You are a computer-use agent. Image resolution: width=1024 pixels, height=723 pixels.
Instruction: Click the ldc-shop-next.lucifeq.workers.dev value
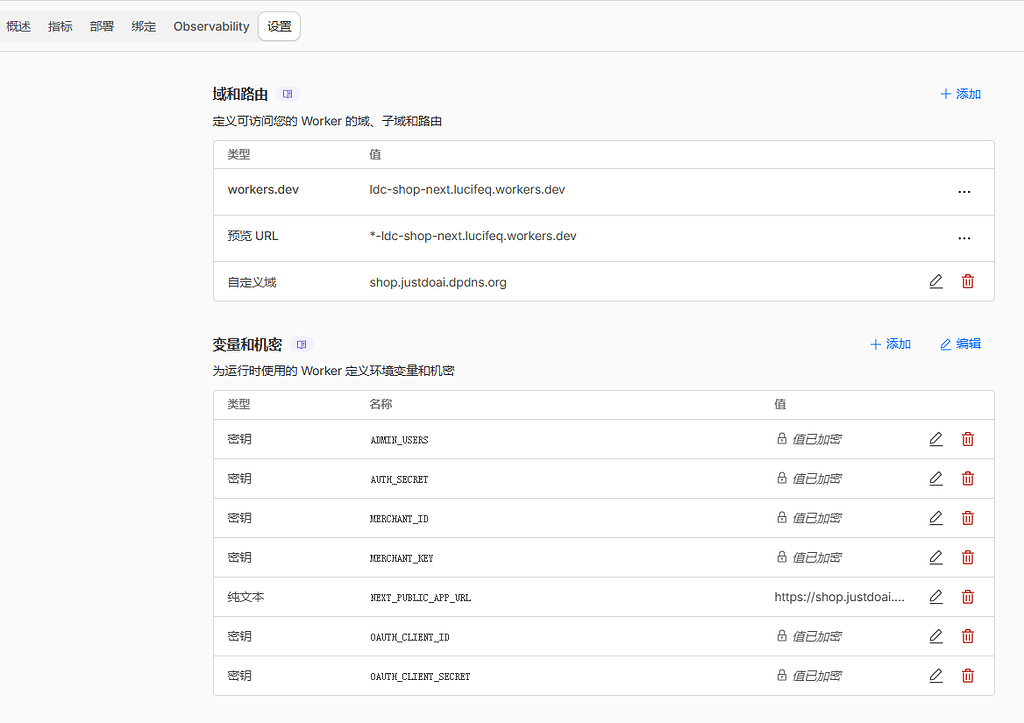(x=467, y=189)
